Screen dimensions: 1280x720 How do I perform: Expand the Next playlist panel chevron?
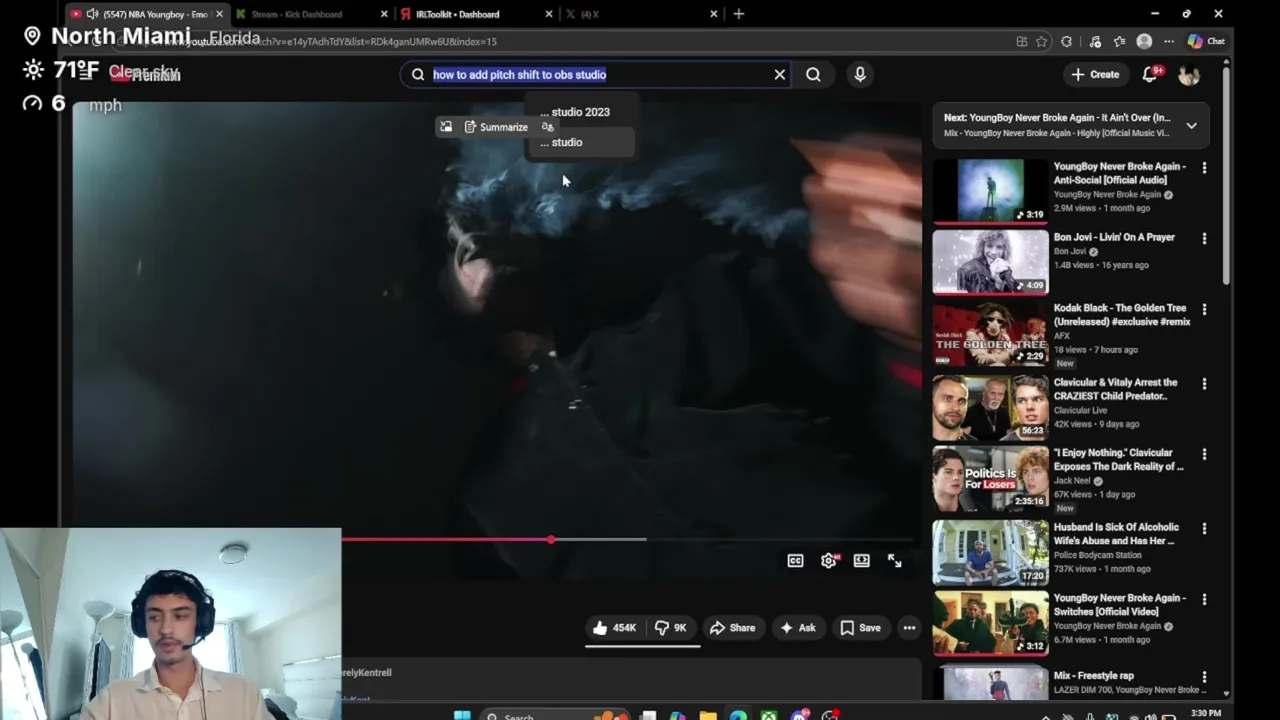(1191, 125)
